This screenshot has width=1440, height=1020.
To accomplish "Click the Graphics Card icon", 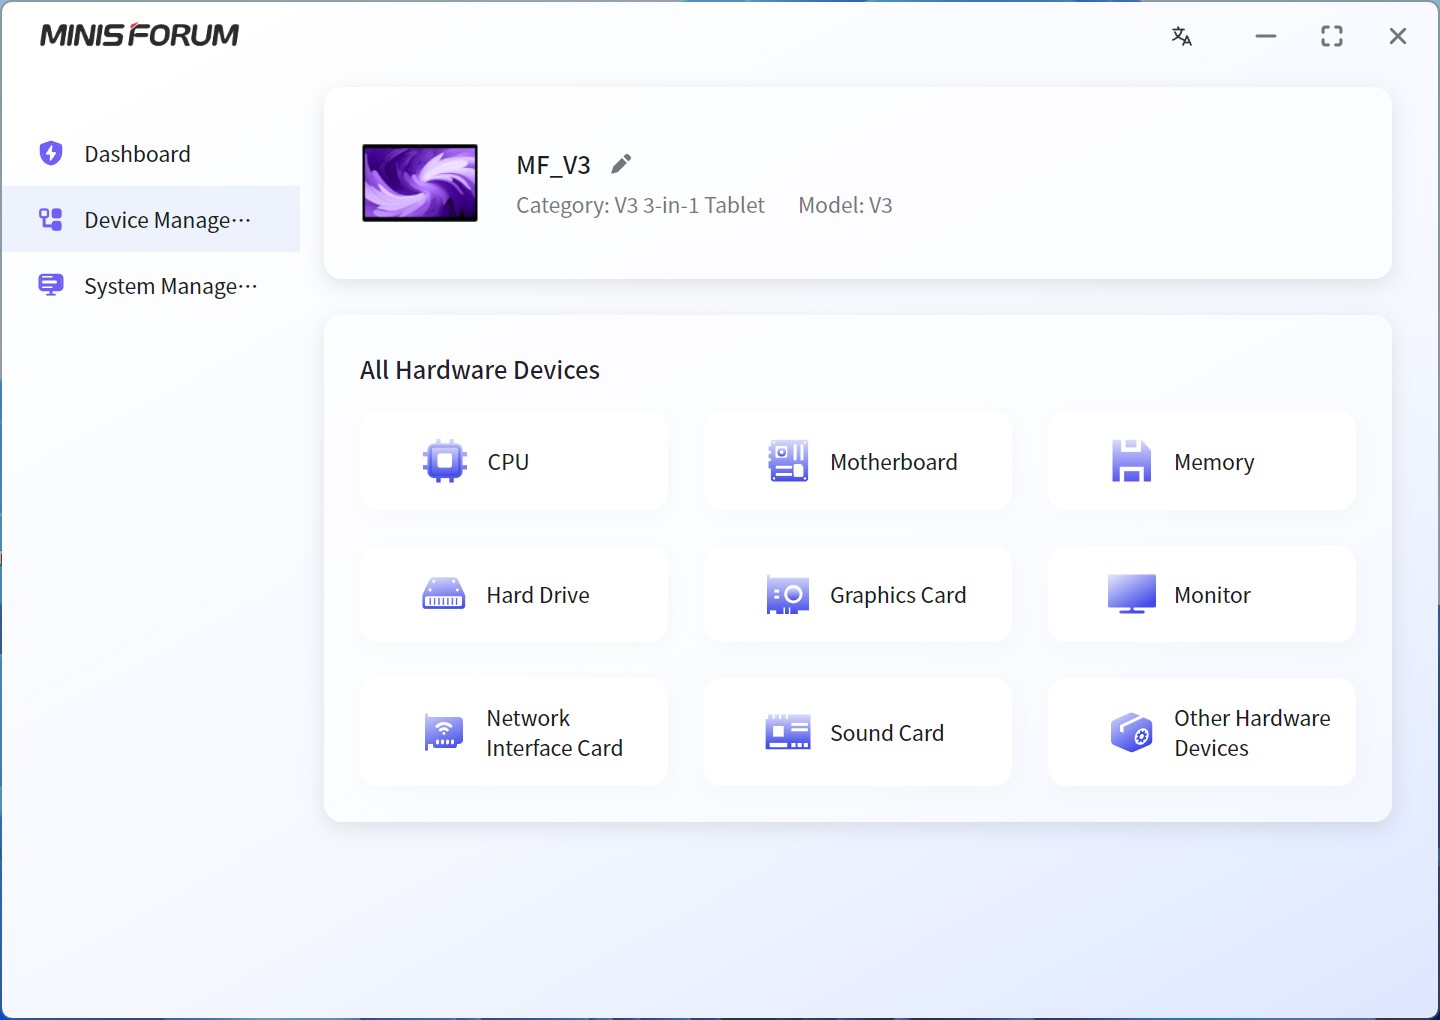I will 788,594.
